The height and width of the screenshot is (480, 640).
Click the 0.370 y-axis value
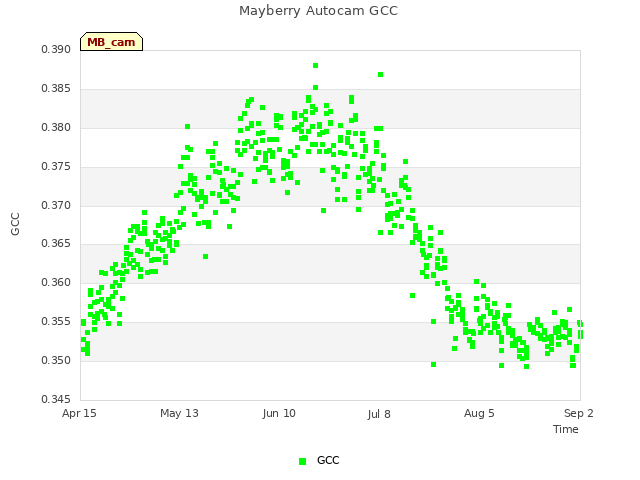tap(56, 205)
